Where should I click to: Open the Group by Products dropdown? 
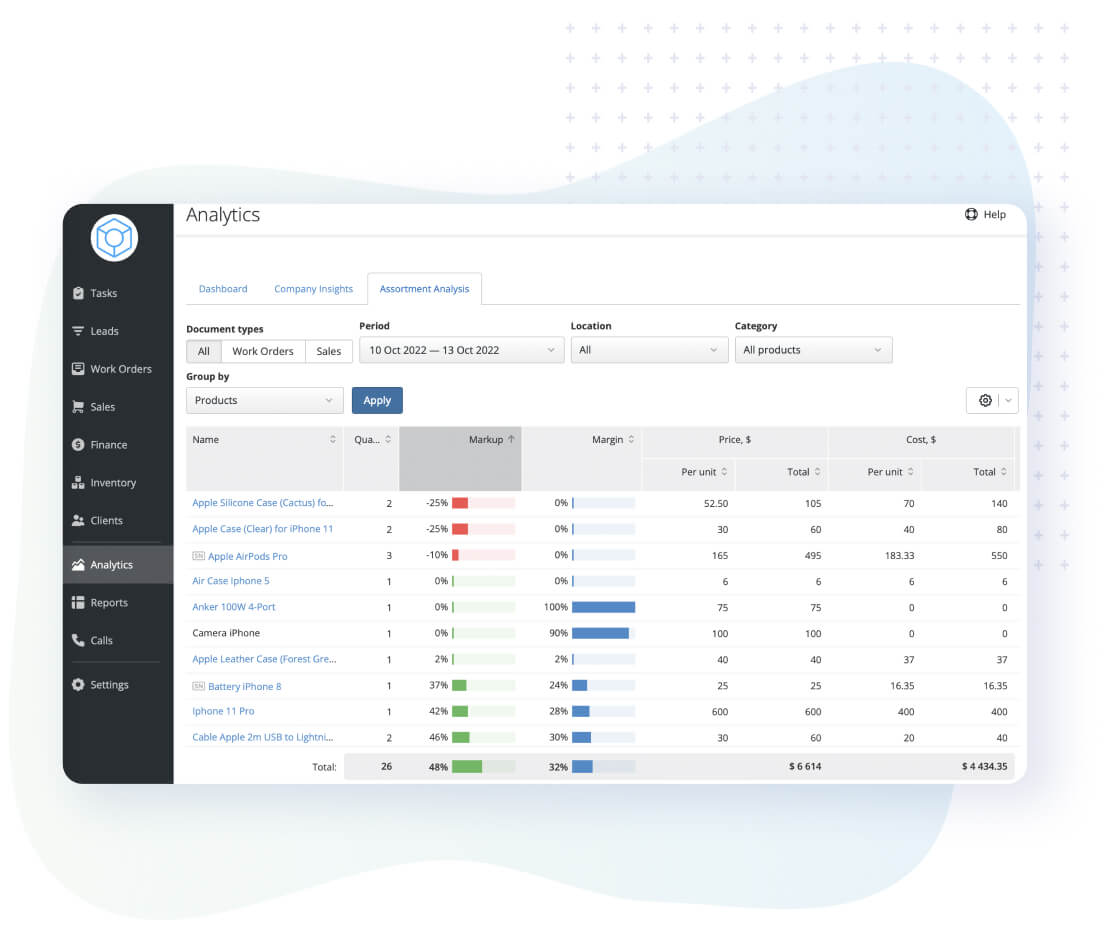(264, 400)
